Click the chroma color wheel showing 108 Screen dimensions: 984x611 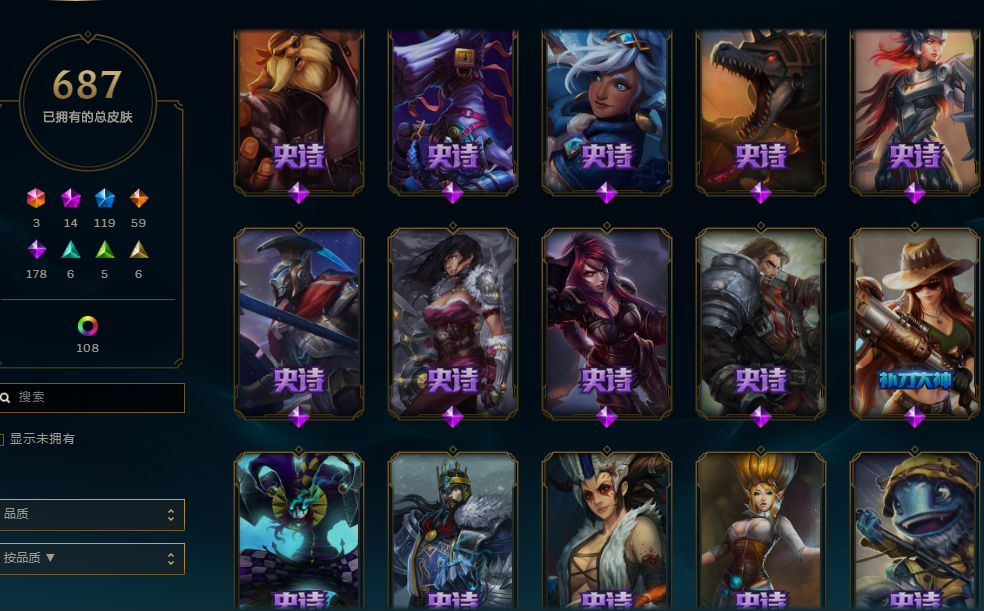pos(88,326)
